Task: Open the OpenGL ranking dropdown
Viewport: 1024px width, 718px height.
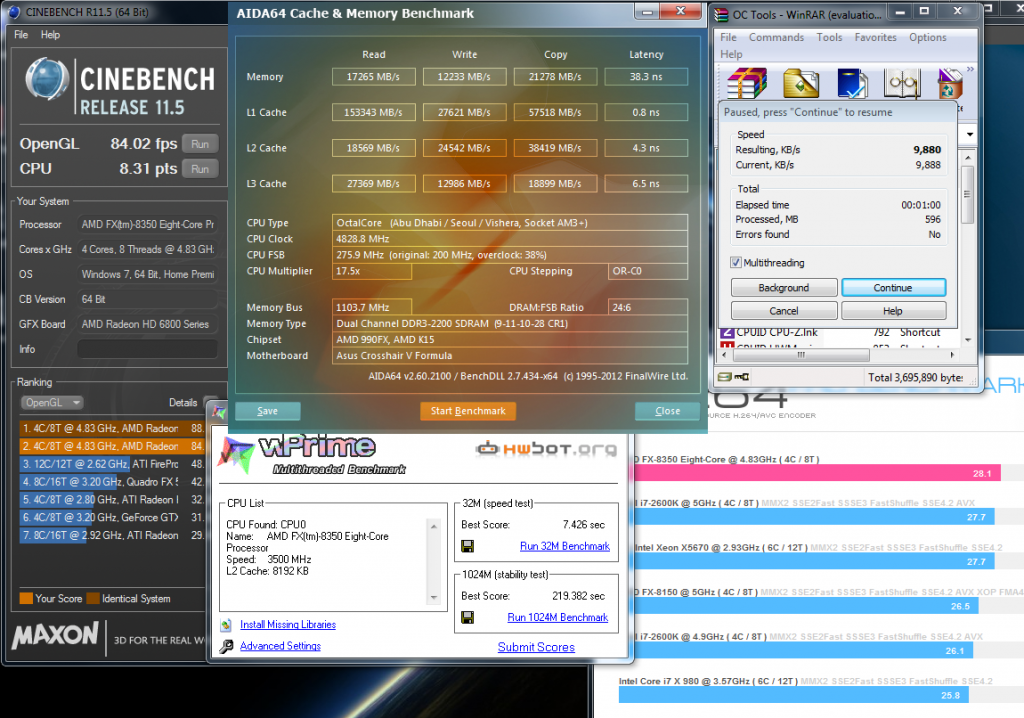Action: [52, 402]
